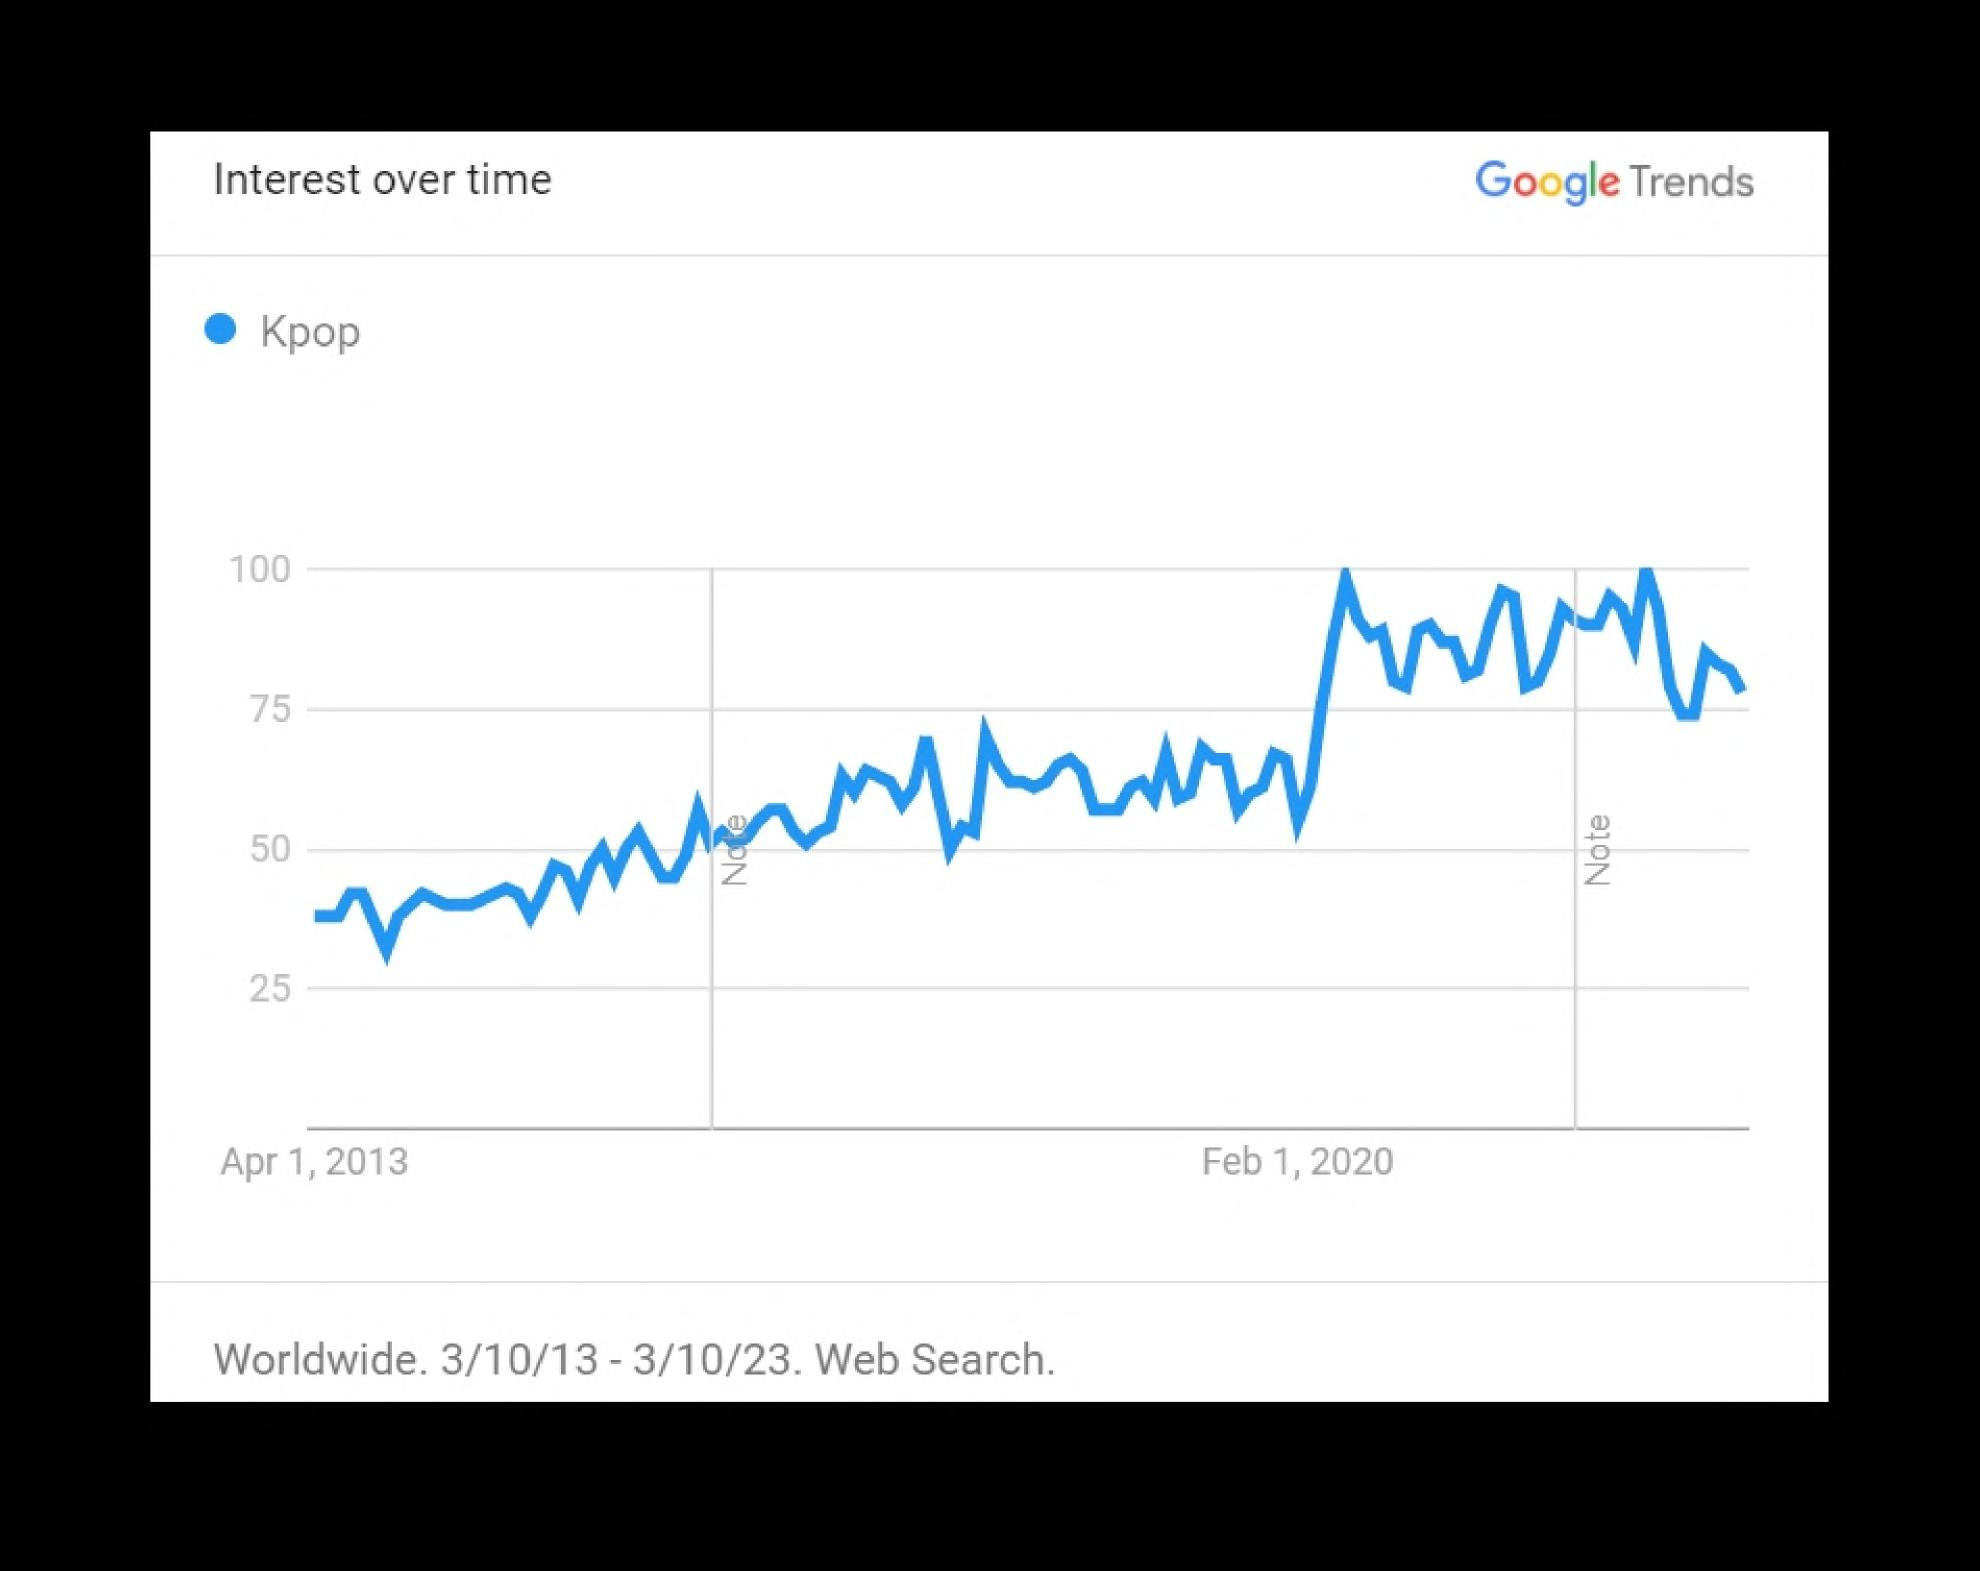Click the first 100 peak in 2020
1980x1571 pixels.
pyautogui.click(x=1345, y=574)
